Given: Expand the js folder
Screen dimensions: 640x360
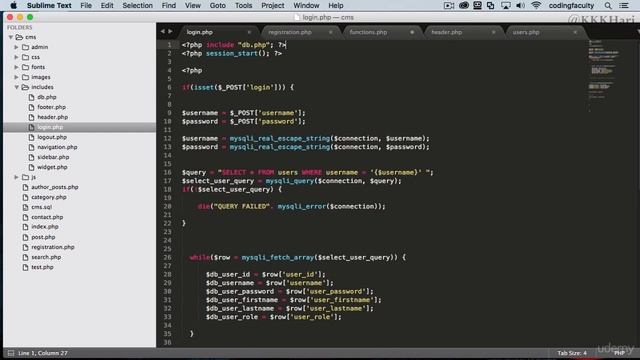Looking at the screenshot, I should [16, 177].
